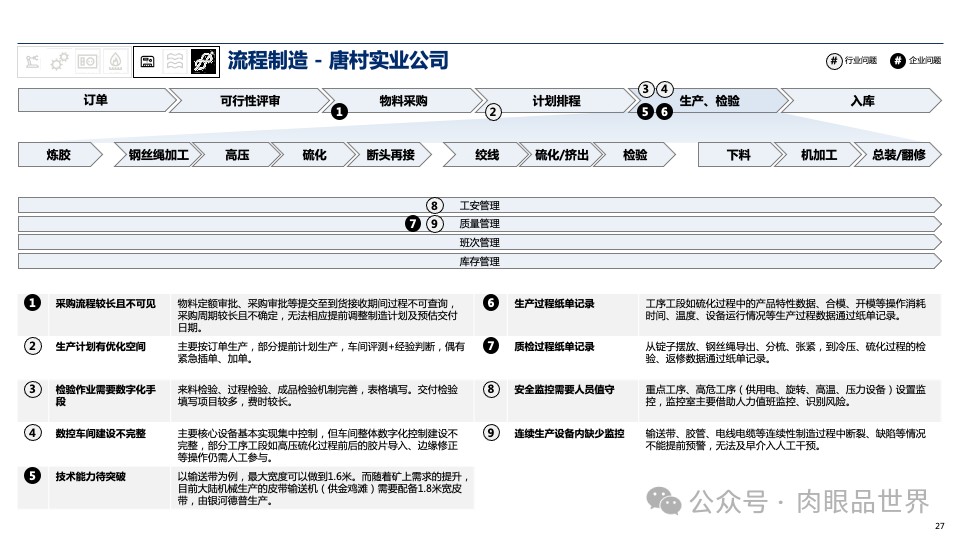Click marker 4 above 生产、检验 step

click(x=664, y=89)
